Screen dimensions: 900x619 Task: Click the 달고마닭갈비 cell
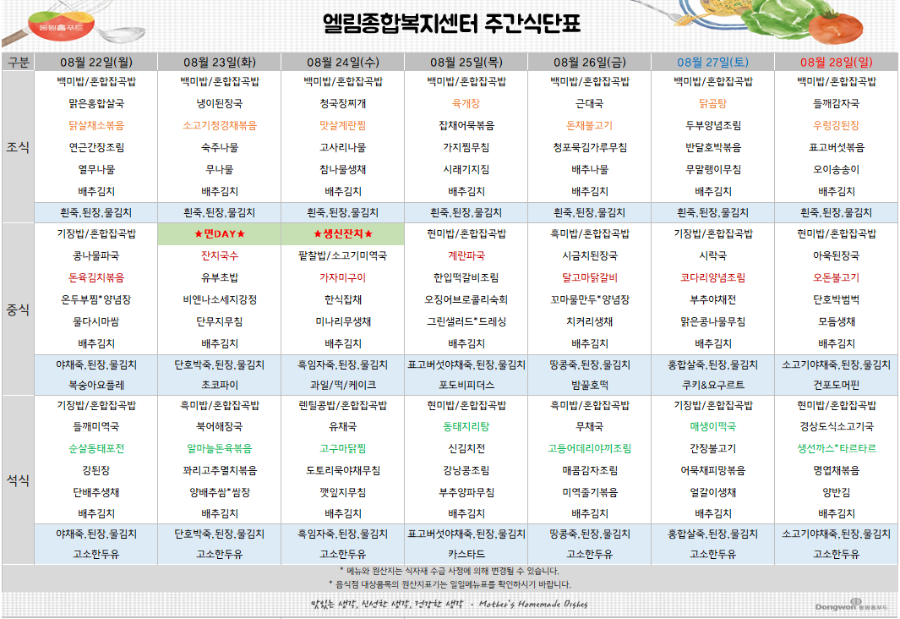[589, 277]
